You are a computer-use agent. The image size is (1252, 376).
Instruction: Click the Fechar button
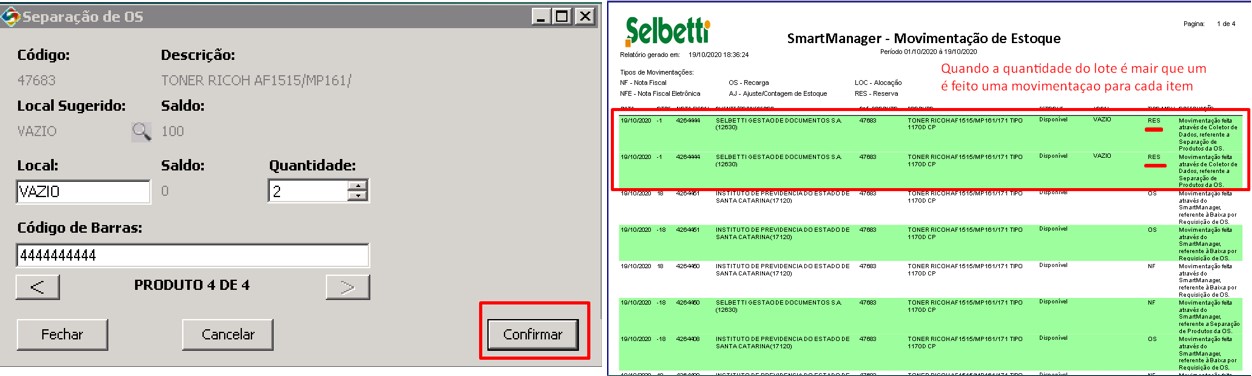coord(62,334)
